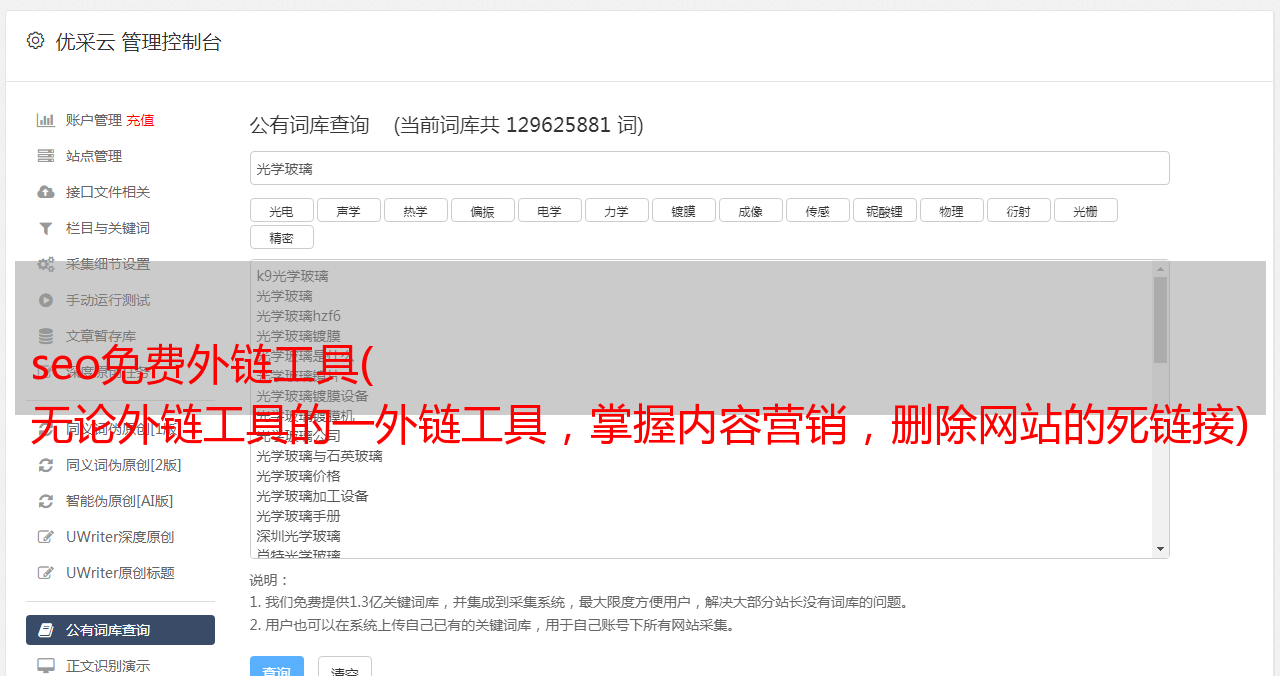Click the database icon for 文章暂存库

[46, 336]
